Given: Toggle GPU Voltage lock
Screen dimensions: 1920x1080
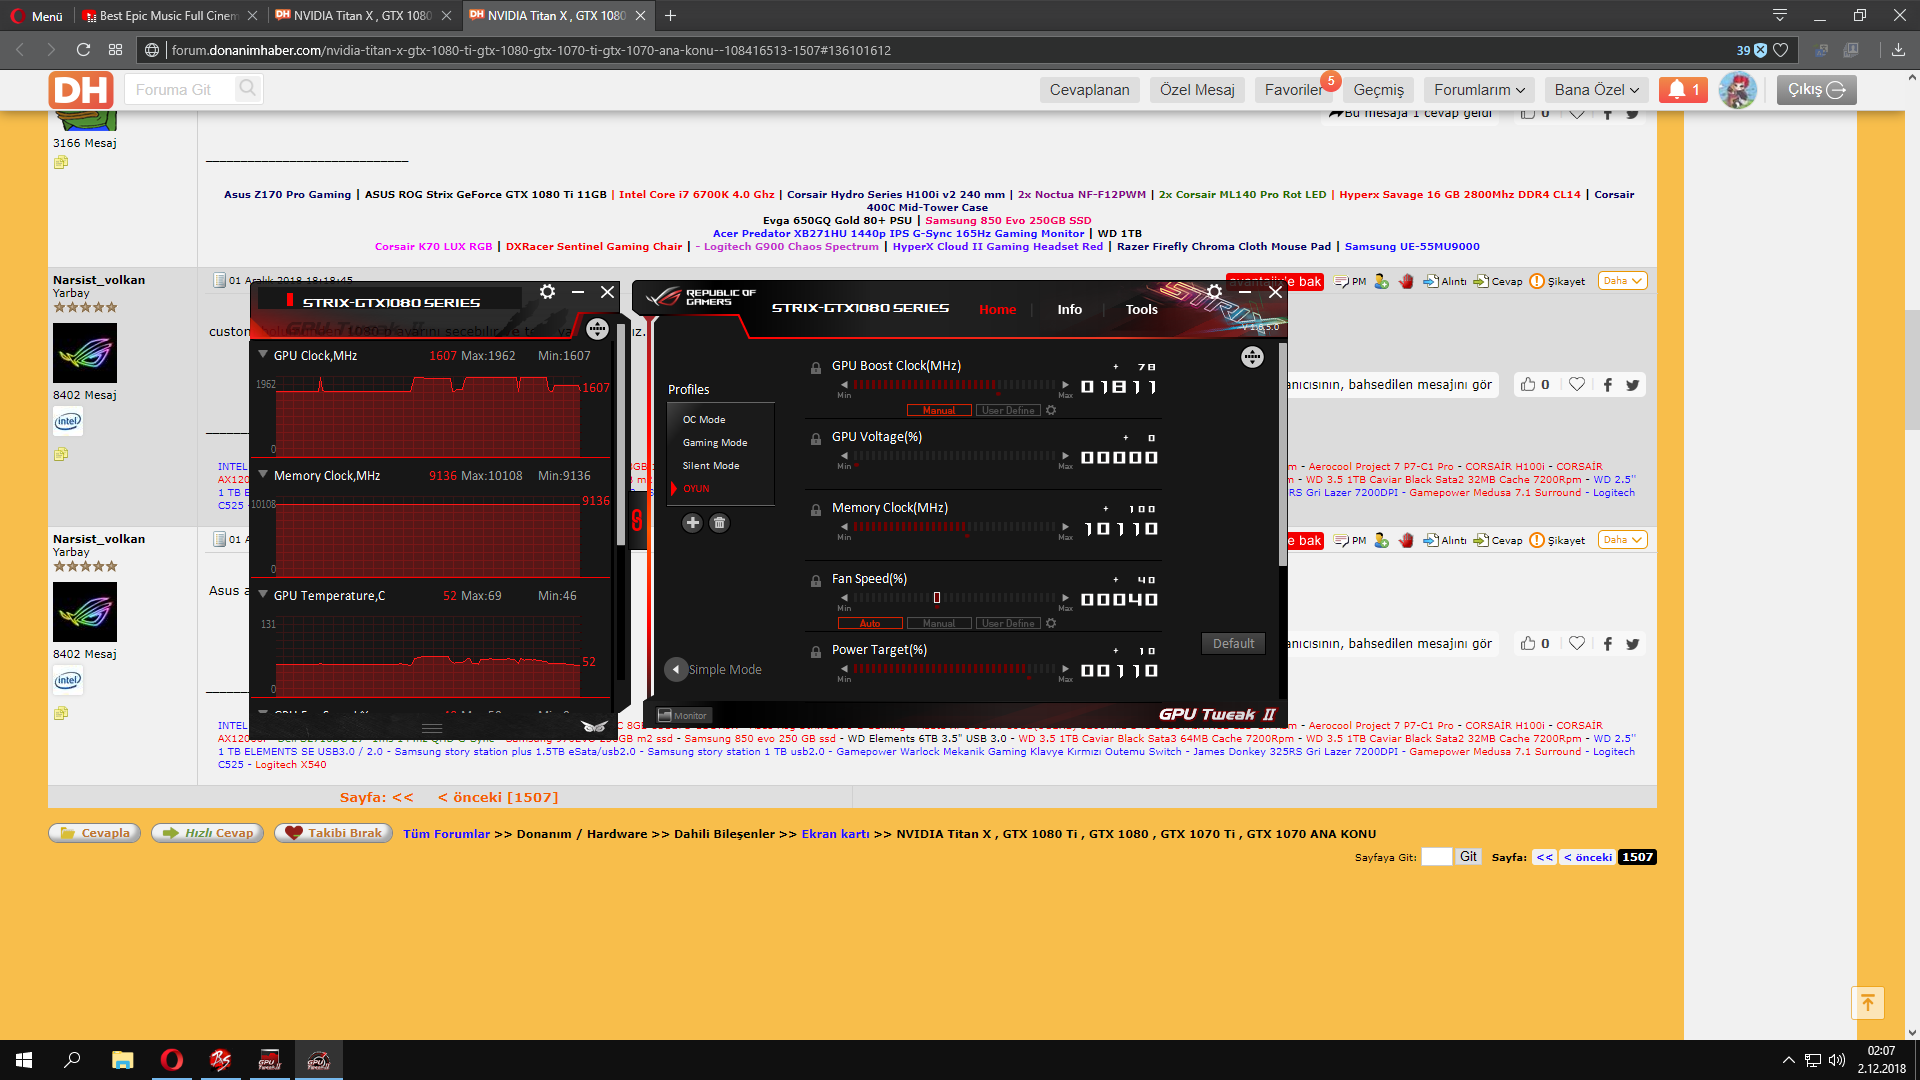Looking at the screenshot, I should (816, 438).
